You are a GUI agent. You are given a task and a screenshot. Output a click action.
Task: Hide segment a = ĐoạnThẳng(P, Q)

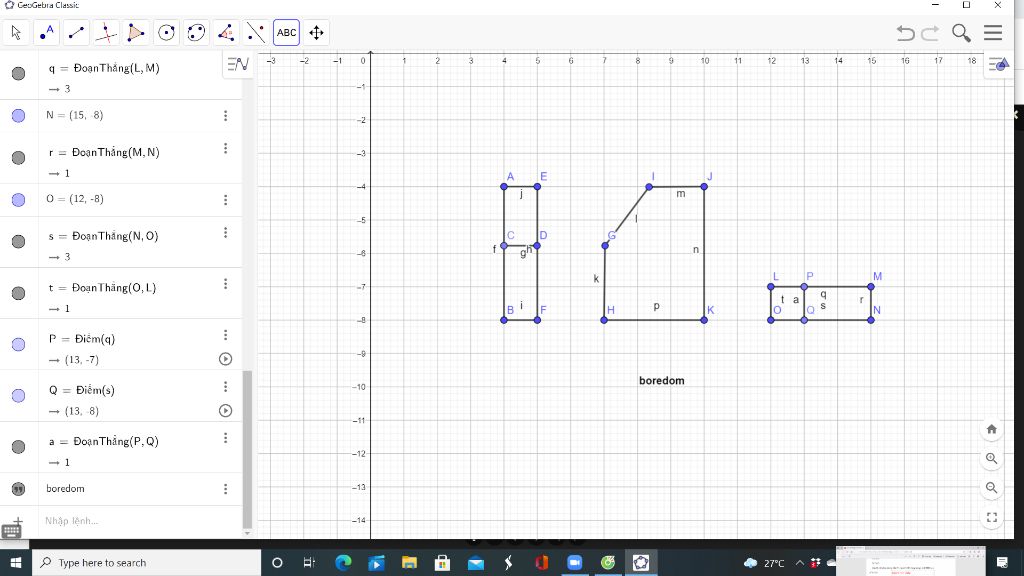tap(18, 447)
